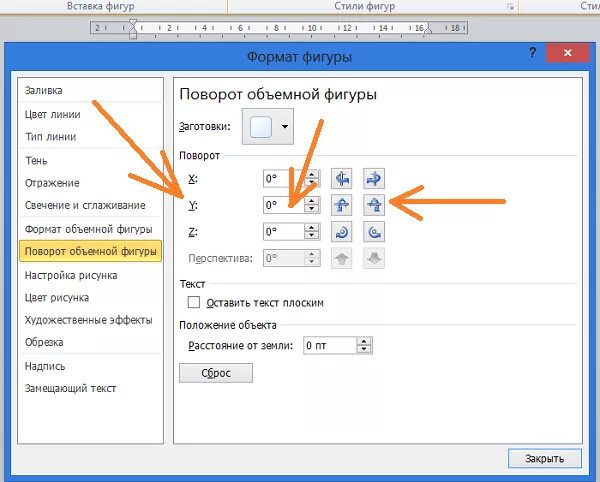Open the Заготовки presets dropdown
The width and height of the screenshot is (600, 482).
tap(268, 127)
